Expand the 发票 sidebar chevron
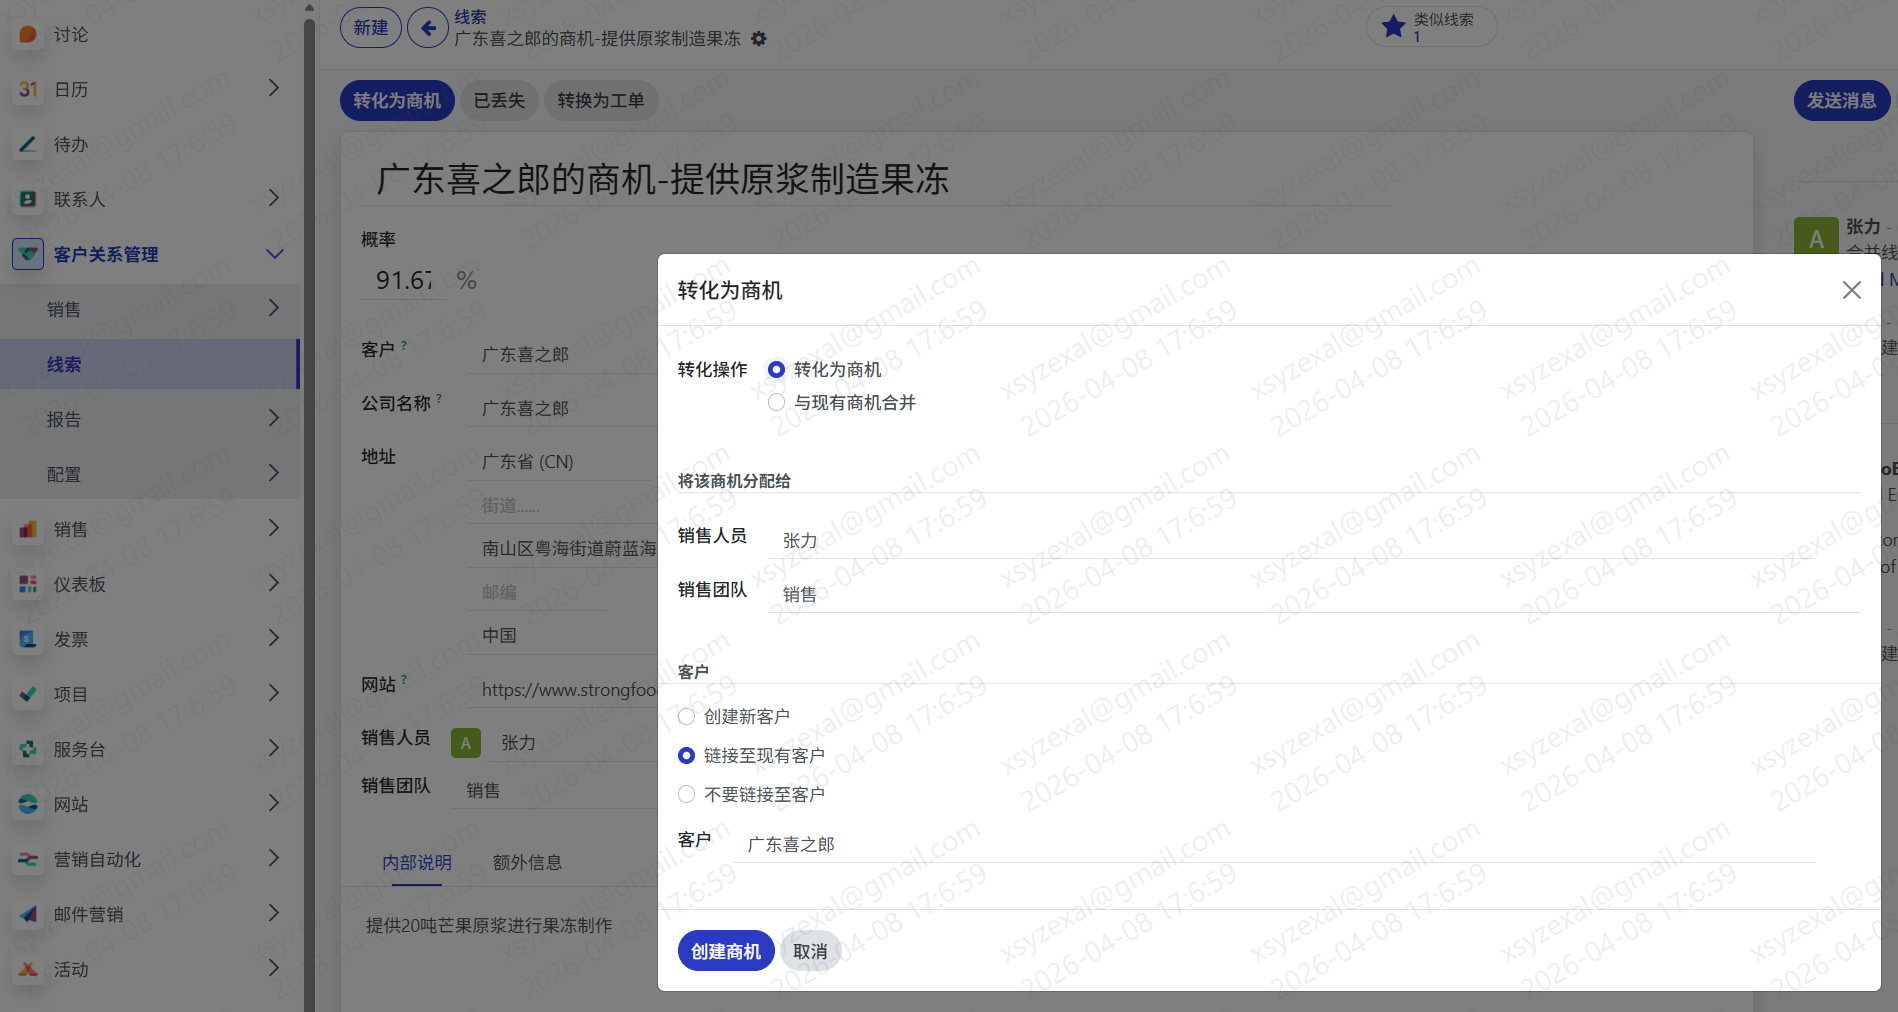Image resolution: width=1898 pixels, height=1012 pixels. point(274,639)
